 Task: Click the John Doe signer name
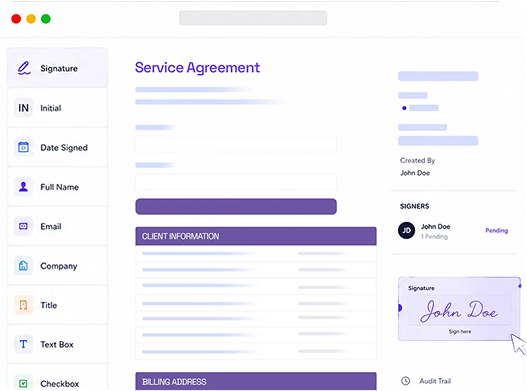pos(436,226)
